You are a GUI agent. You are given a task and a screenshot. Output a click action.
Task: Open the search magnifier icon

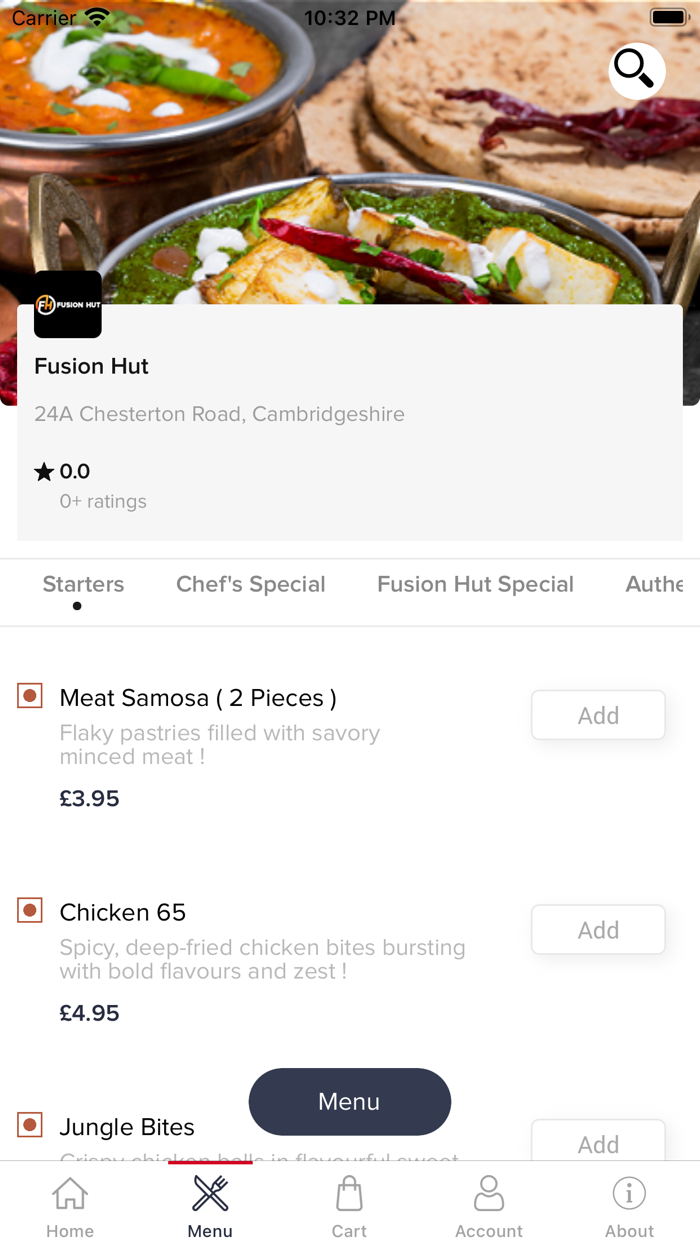pos(636,70)
